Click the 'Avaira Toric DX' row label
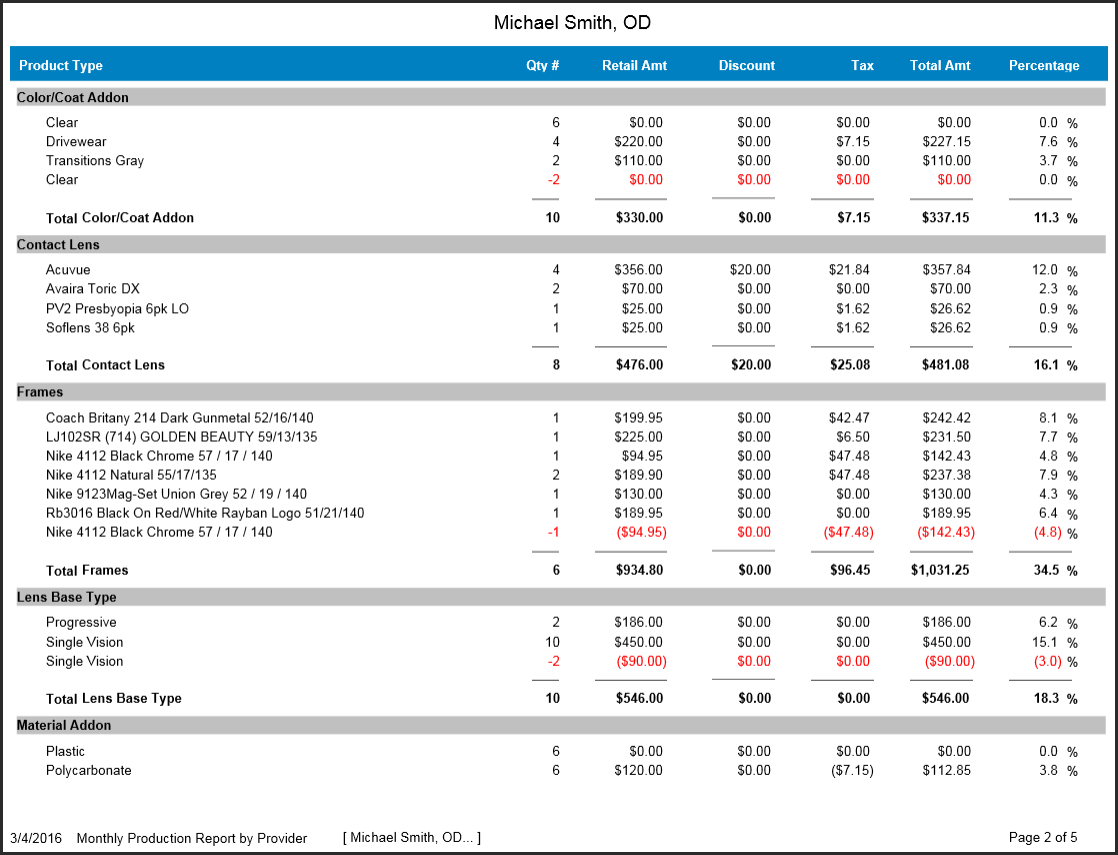The height and width of the screenshot is (855, 1118). (x=93, y=290)
